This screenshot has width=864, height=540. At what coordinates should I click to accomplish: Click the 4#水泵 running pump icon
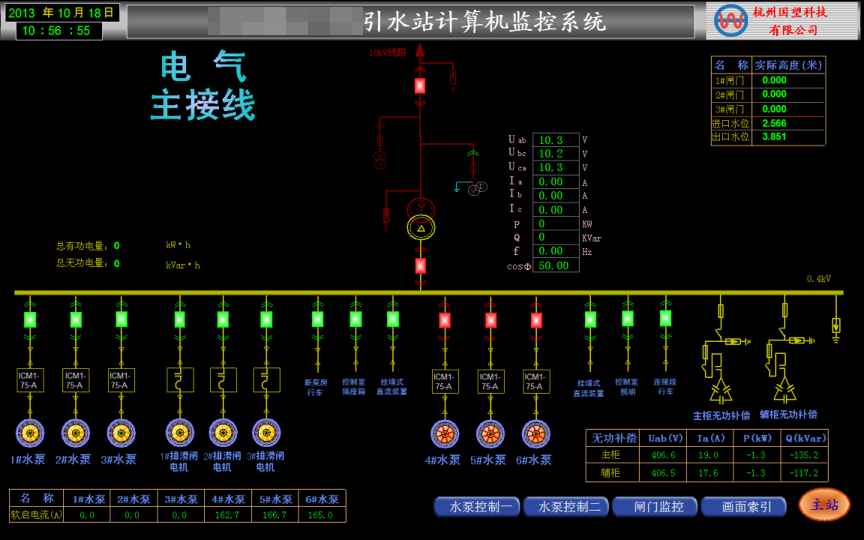(445, 434)
